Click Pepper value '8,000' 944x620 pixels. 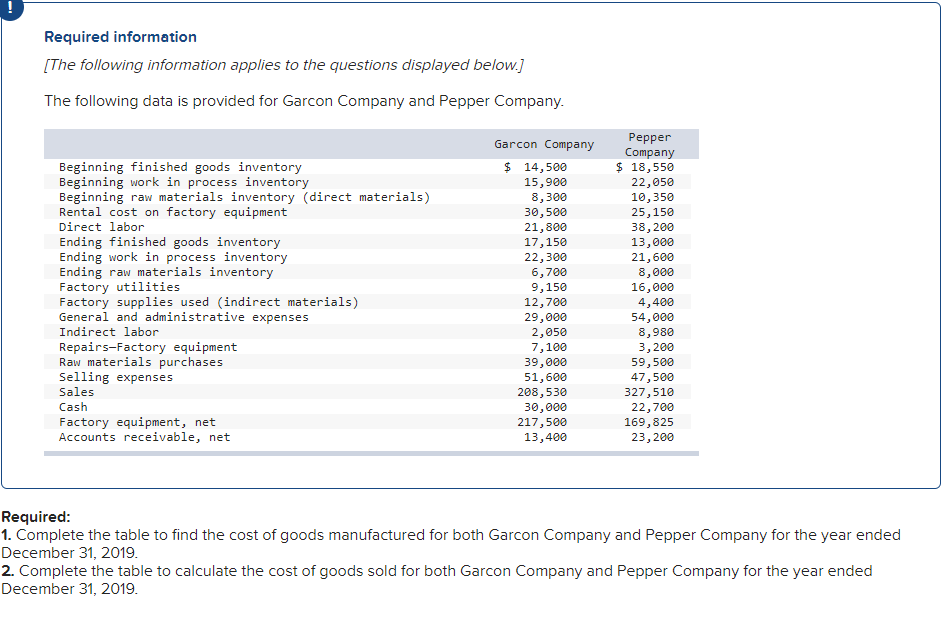tap(656, 272)
